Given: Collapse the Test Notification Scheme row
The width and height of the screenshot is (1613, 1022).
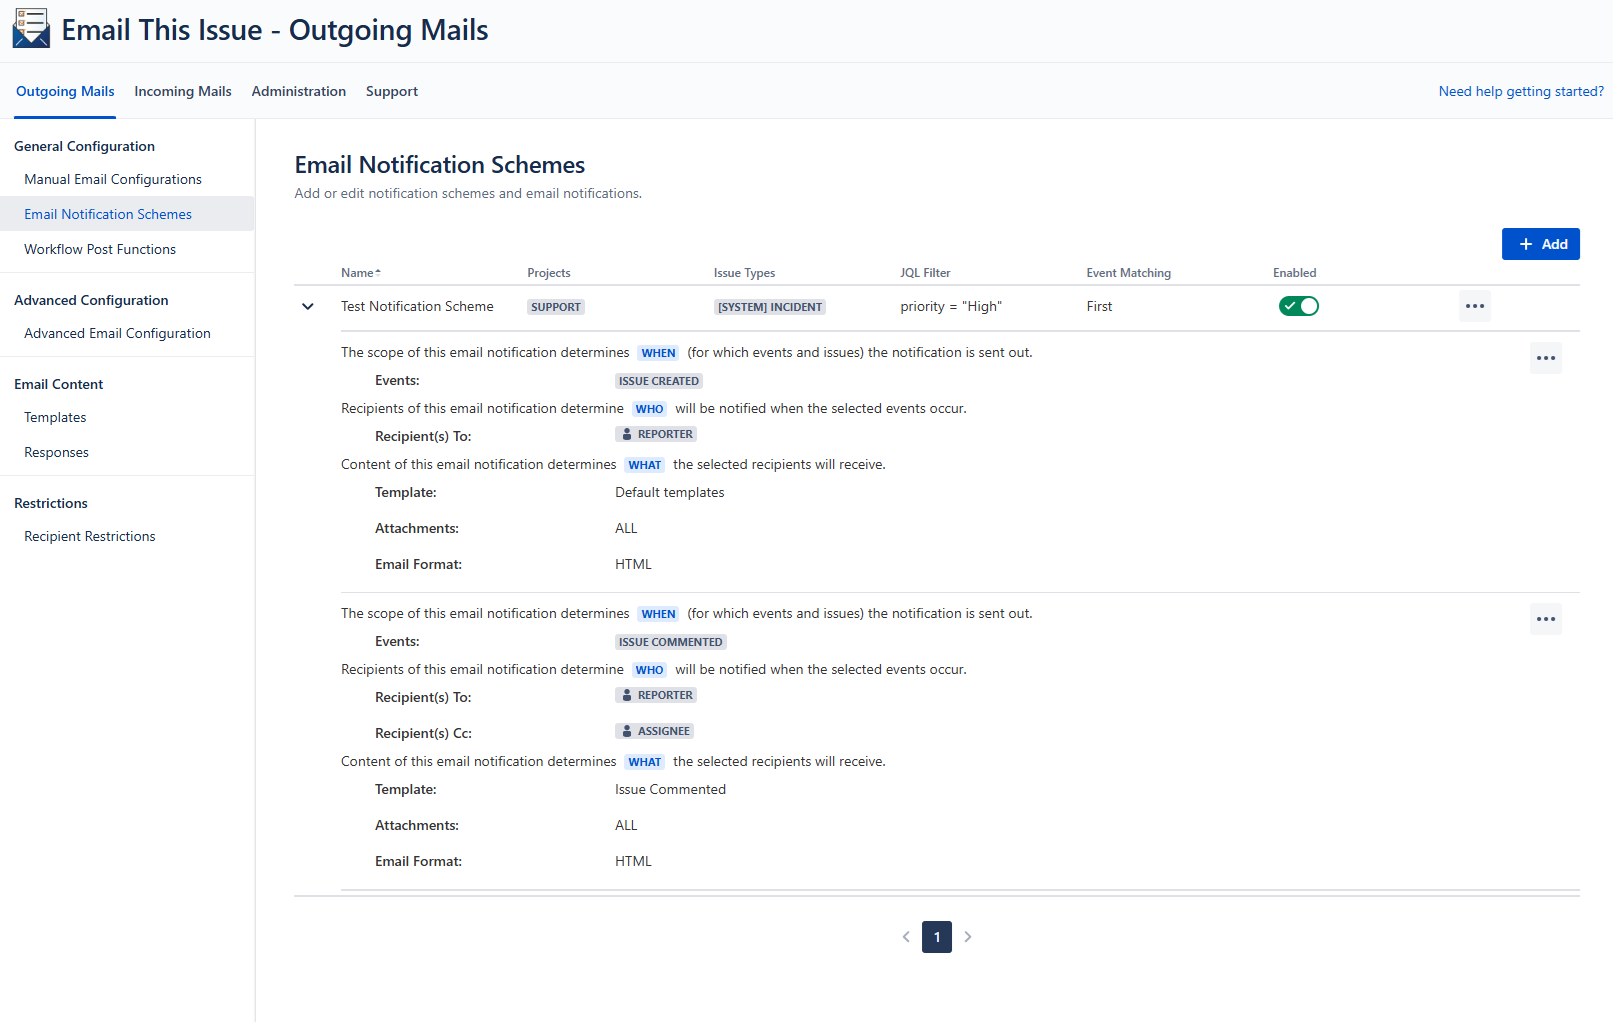Looking at the screenshot, I should tap(308, 307).
